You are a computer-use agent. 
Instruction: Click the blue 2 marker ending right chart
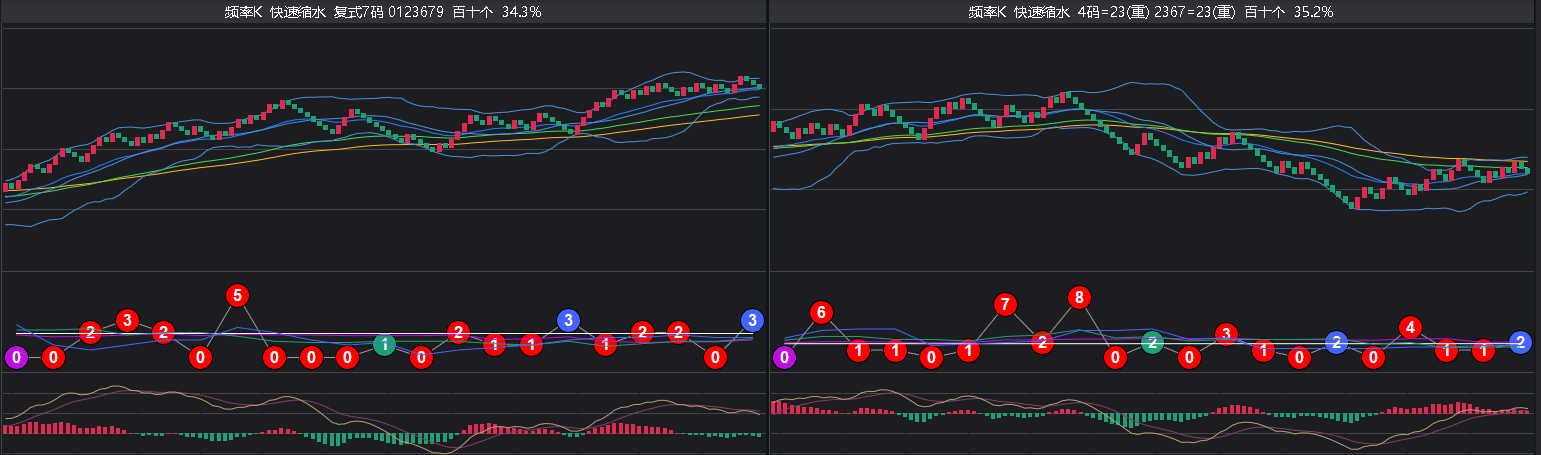point(1520,342)
